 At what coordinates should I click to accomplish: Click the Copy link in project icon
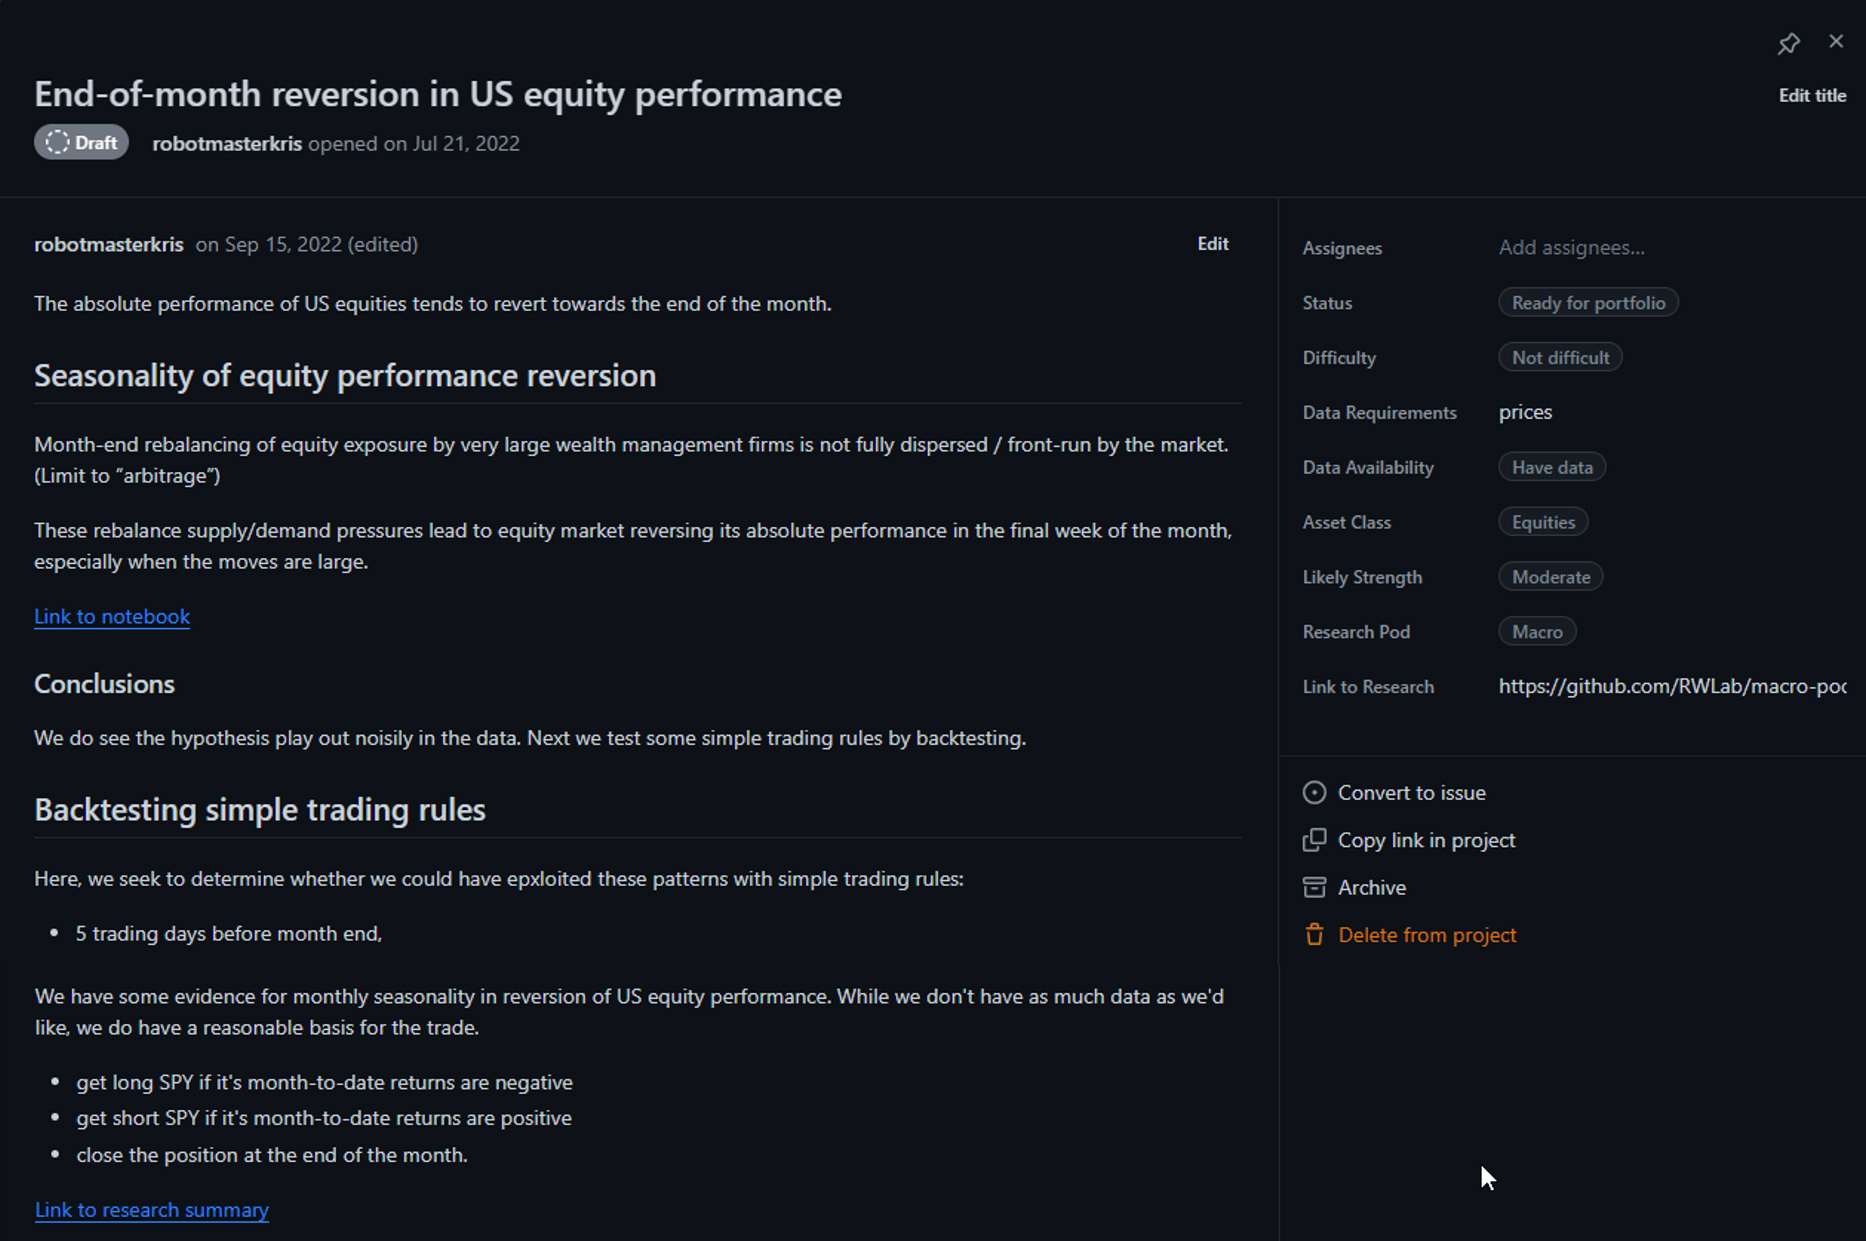pyautogui.click(x=1314, y=840)
